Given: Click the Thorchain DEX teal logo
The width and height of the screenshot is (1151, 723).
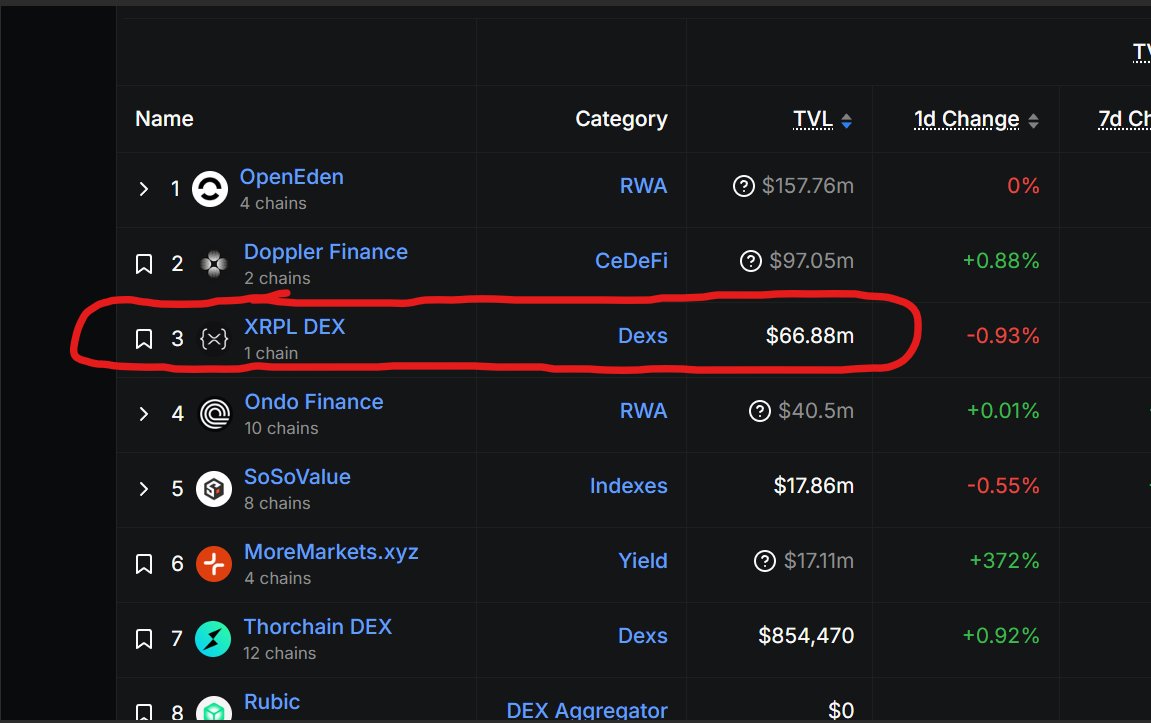Looking at the screenshot, I should (212, 638).
